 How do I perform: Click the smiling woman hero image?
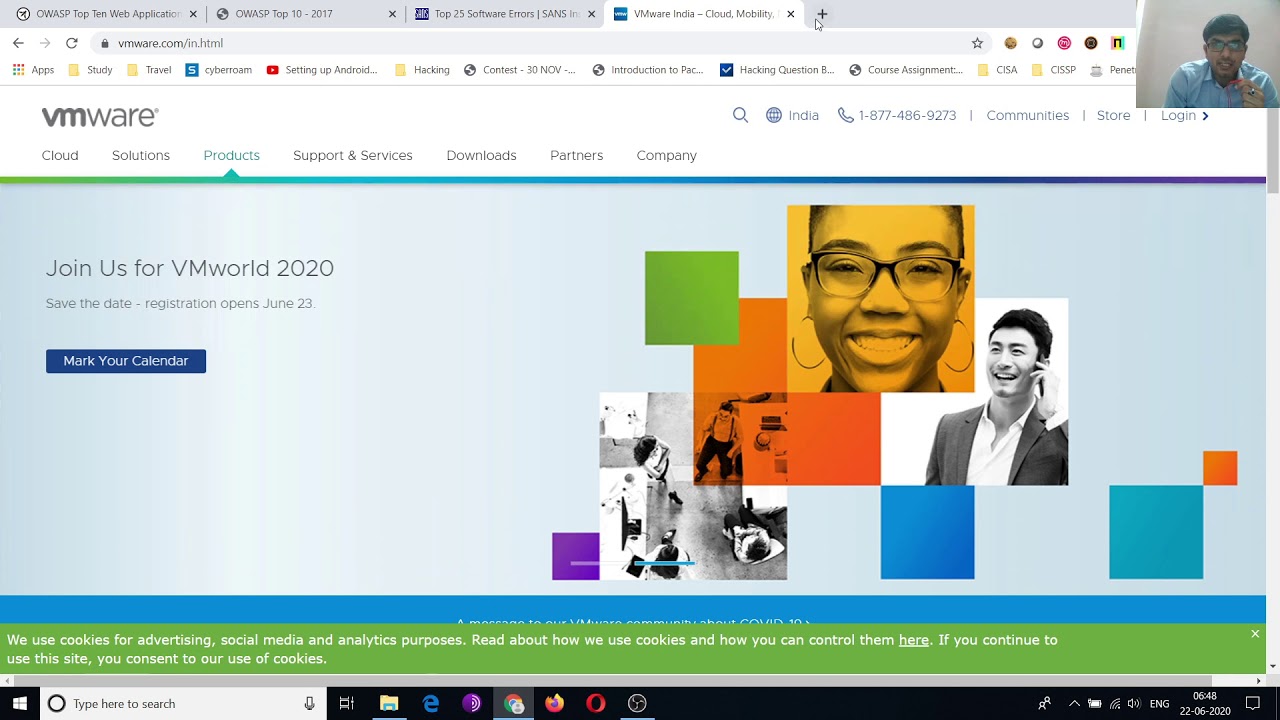pos(880,299)
